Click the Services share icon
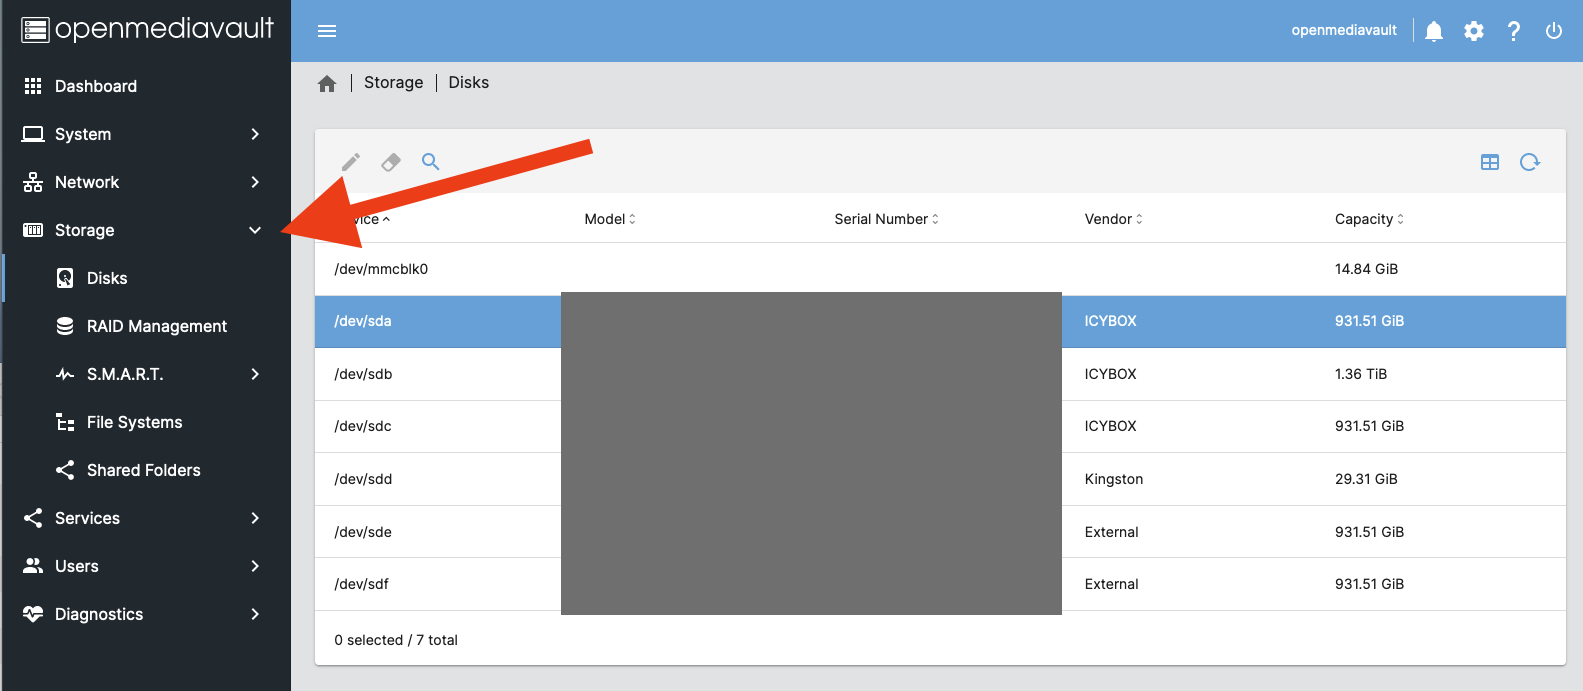This screenshot has width=1583, height=691. 33,518
